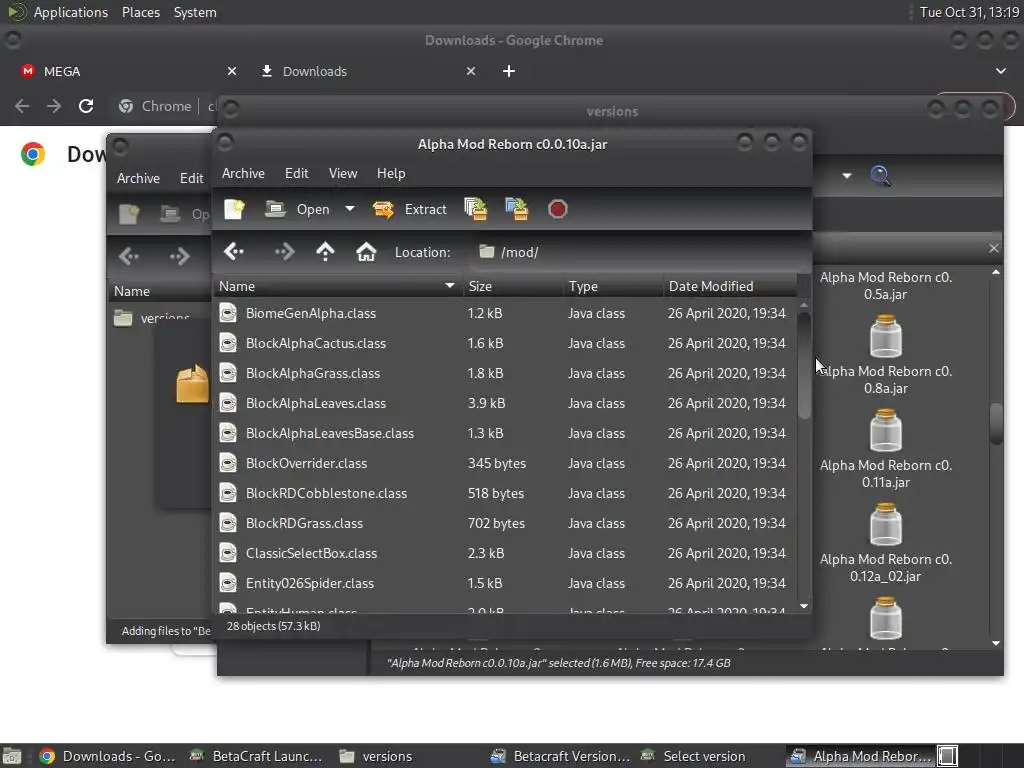Open a new Chrome tab

(509, 71)
